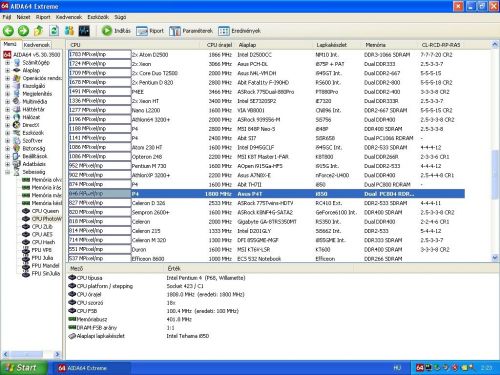Select the FPU VP8 benchmark icon
Image resolution: width=500 pixels, height=375 pixels.
[x=26, y=251]
